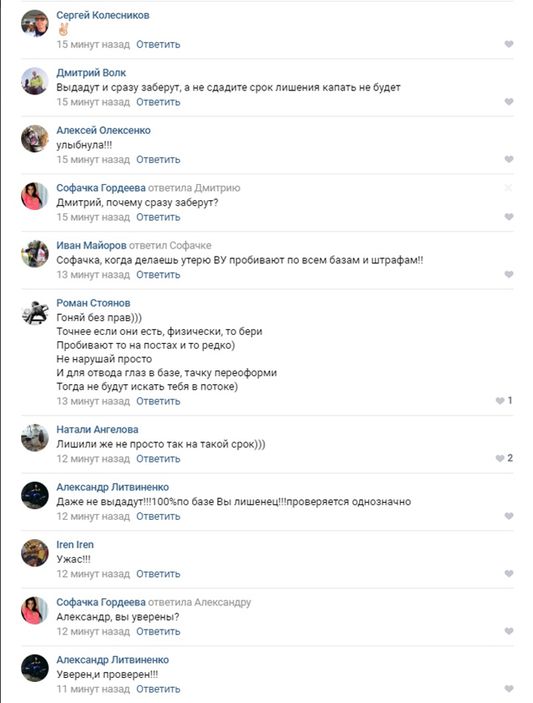Click 'ответила Александру' reply reference
533x703 pixels.
pyautogui.click(x=199, y=602)
